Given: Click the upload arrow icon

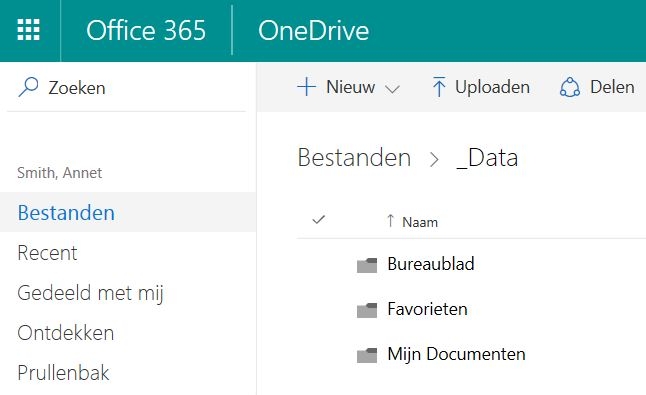Looking at the screenshot, I should point(439,87).
